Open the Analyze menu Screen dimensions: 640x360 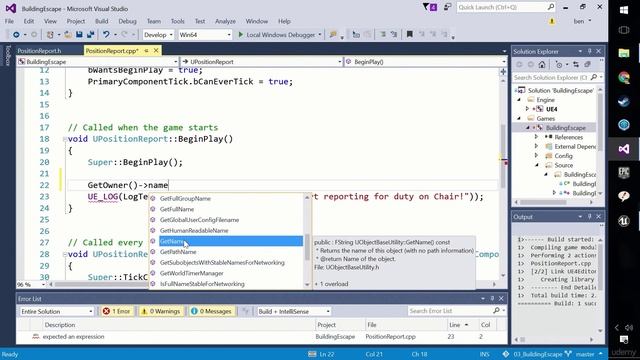click(225, 21)
